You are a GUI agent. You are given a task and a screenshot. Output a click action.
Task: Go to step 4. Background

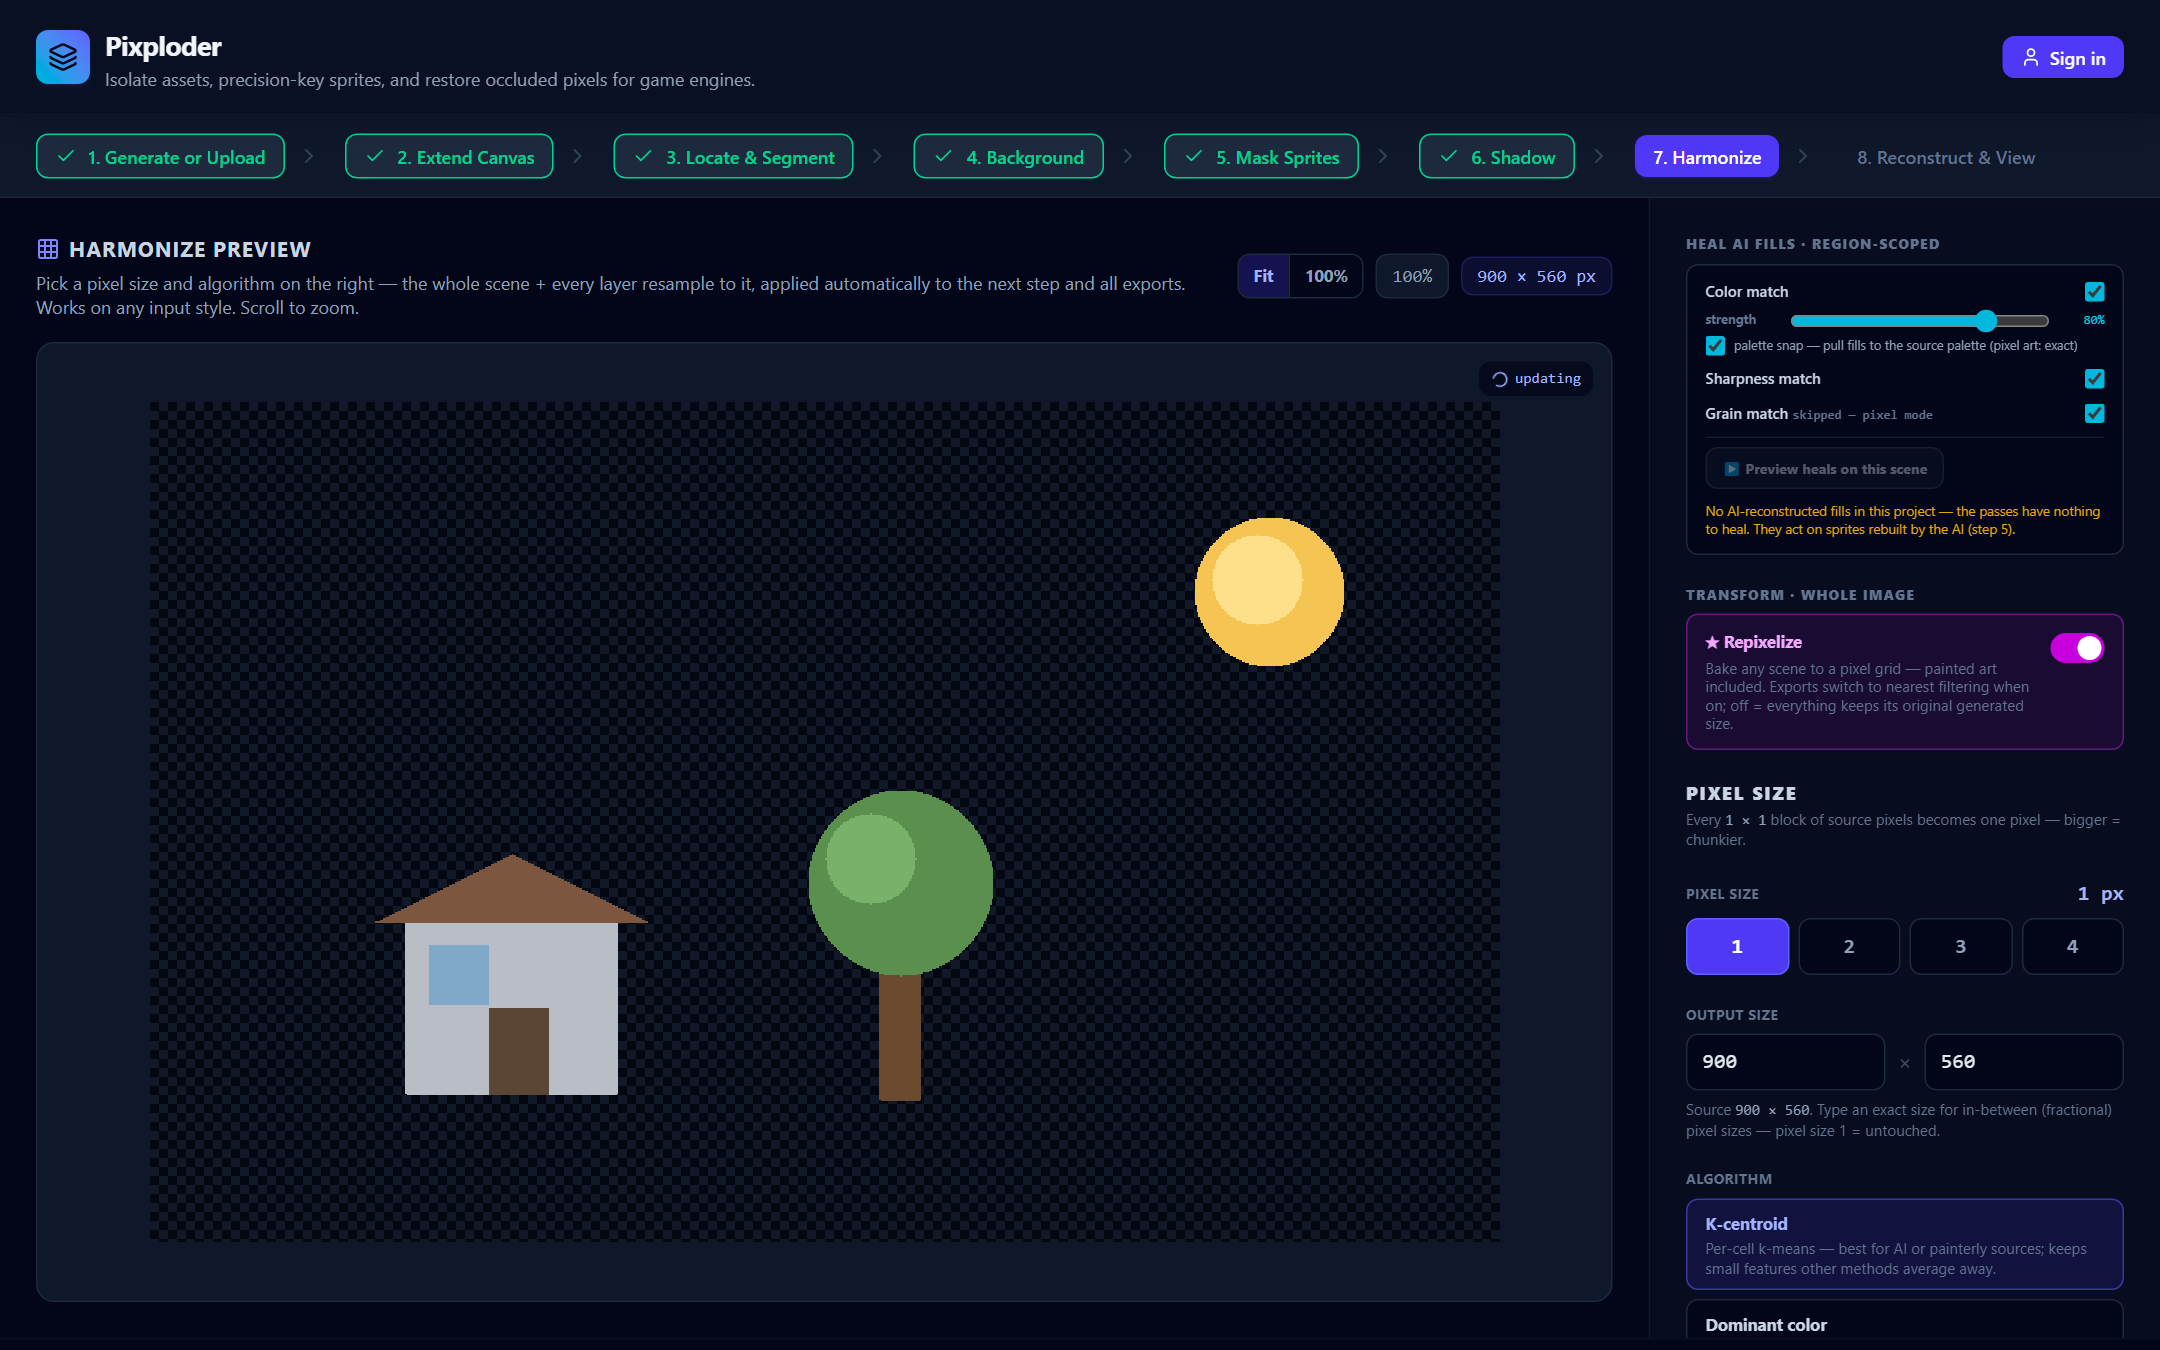[x=1008, y=157]
